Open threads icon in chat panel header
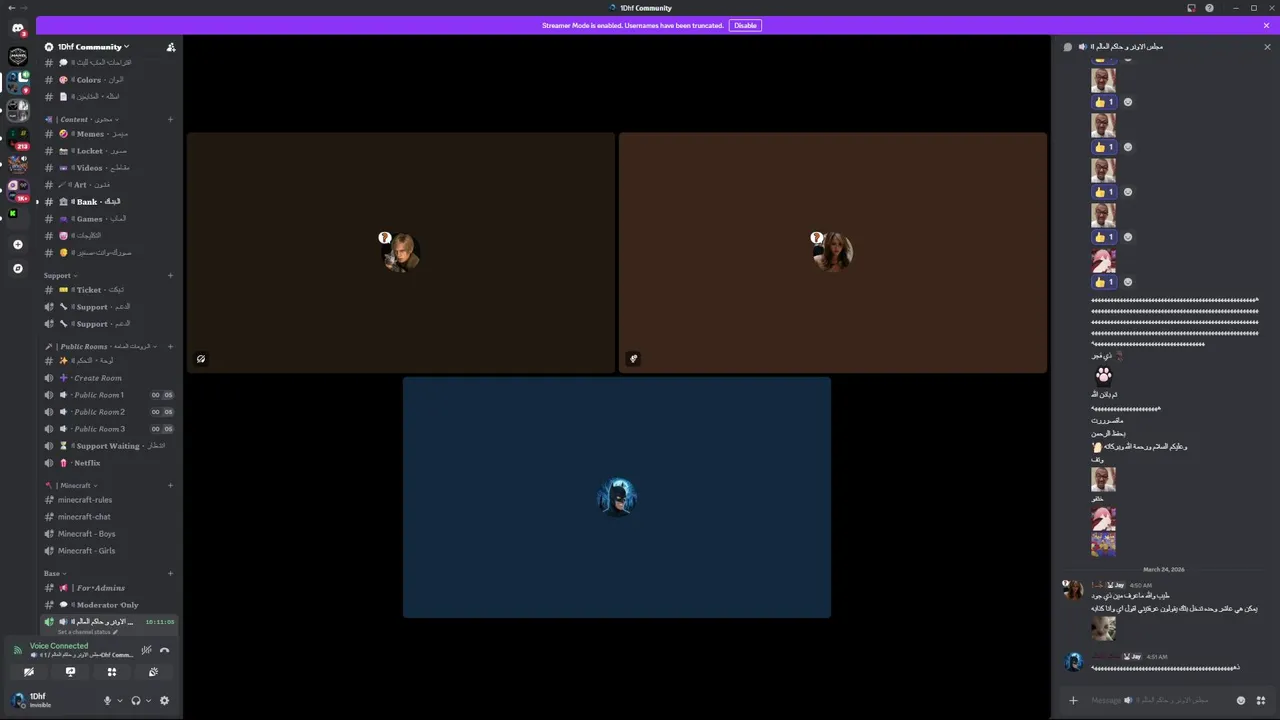1280x720 pixels. click(1068, 47)
